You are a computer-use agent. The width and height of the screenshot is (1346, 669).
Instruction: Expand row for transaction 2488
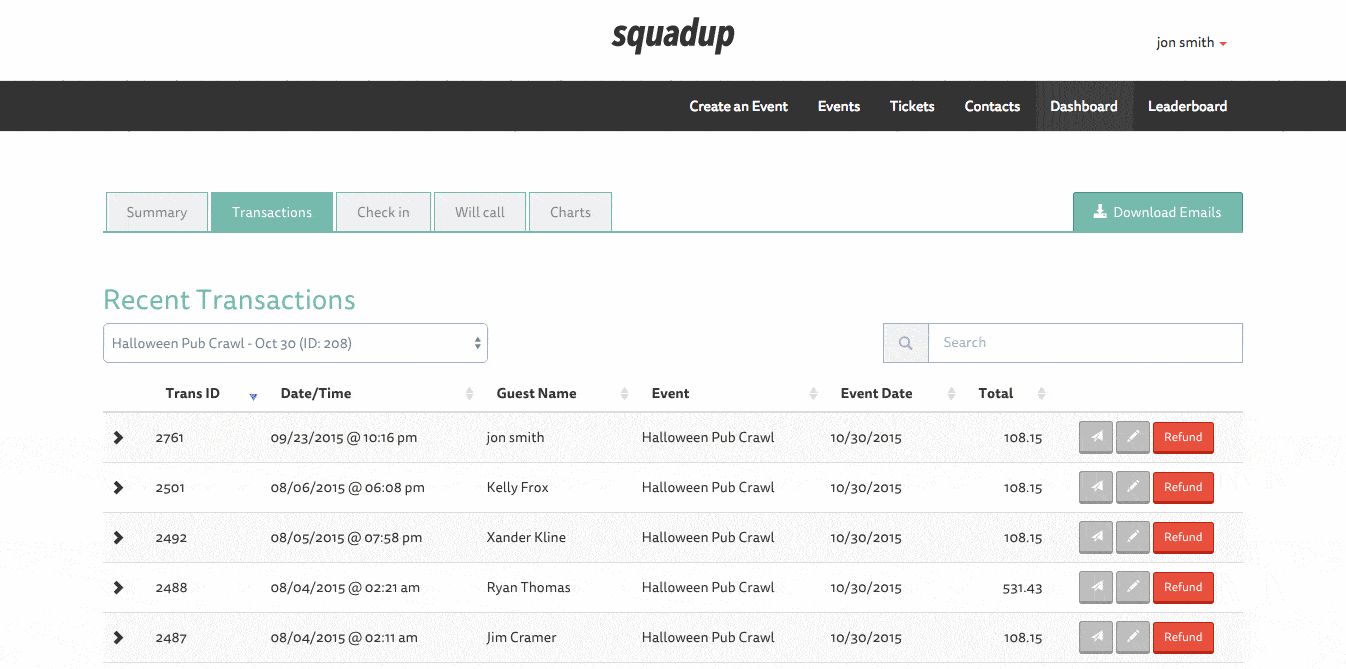[118, 588]
